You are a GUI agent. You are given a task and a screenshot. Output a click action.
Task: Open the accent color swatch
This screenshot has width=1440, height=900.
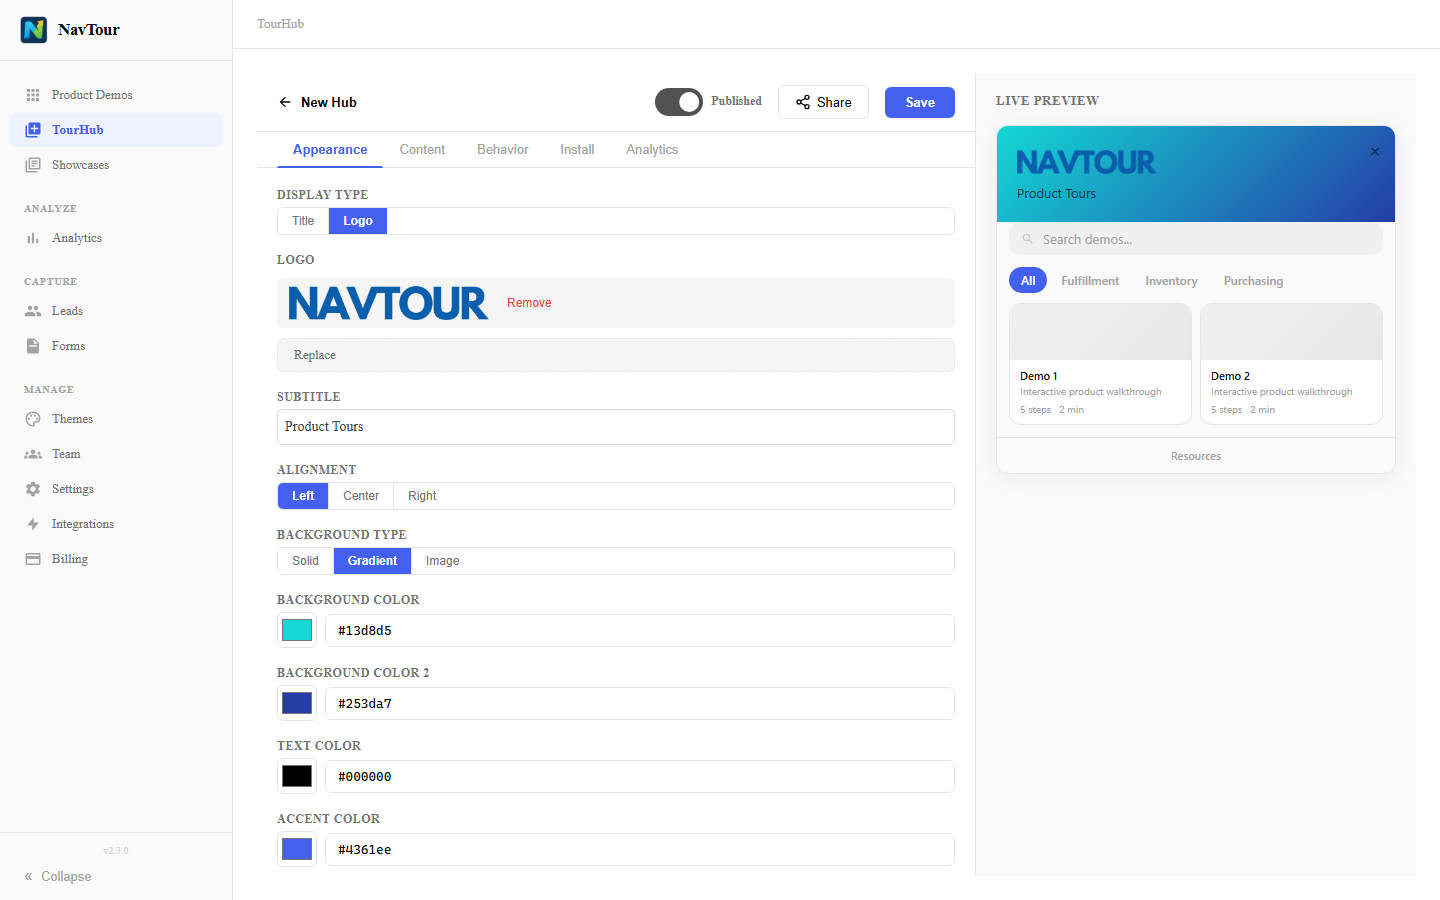297,849
